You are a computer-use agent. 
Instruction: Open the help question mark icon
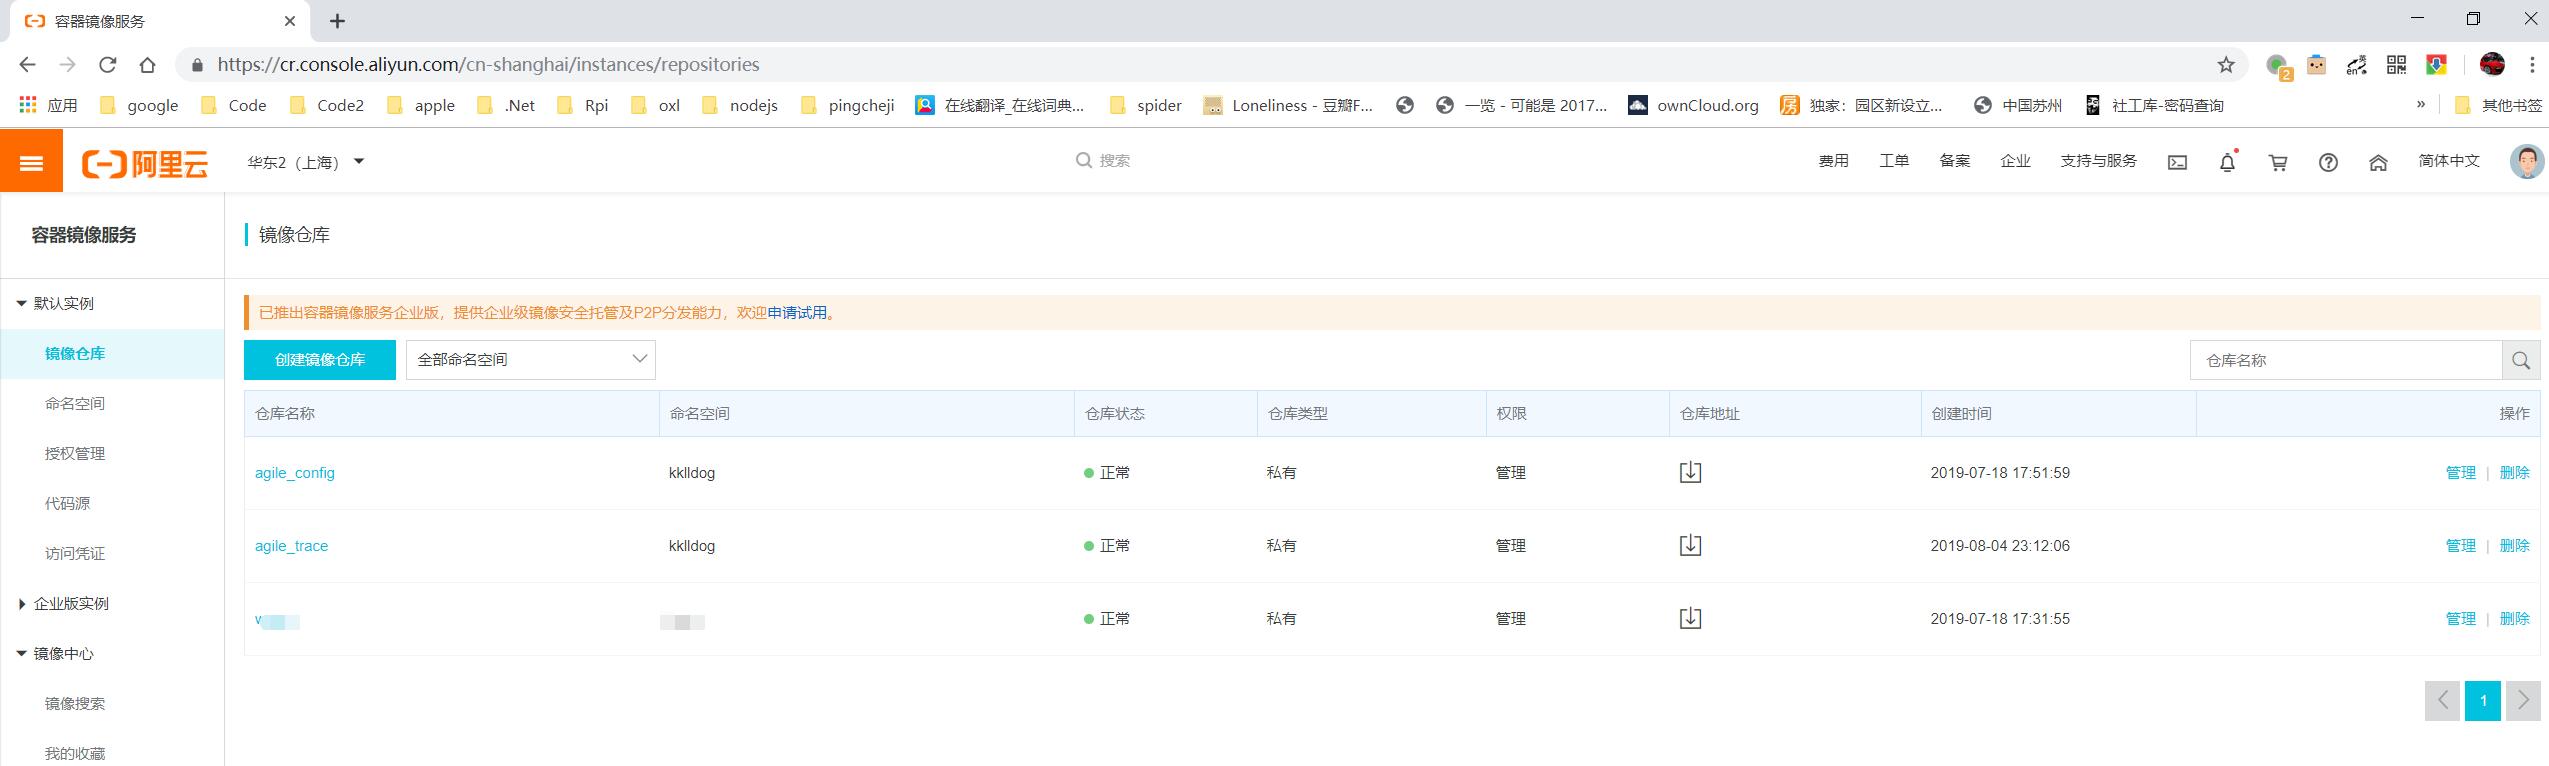pyautogui.click(x=2328, y=163)
